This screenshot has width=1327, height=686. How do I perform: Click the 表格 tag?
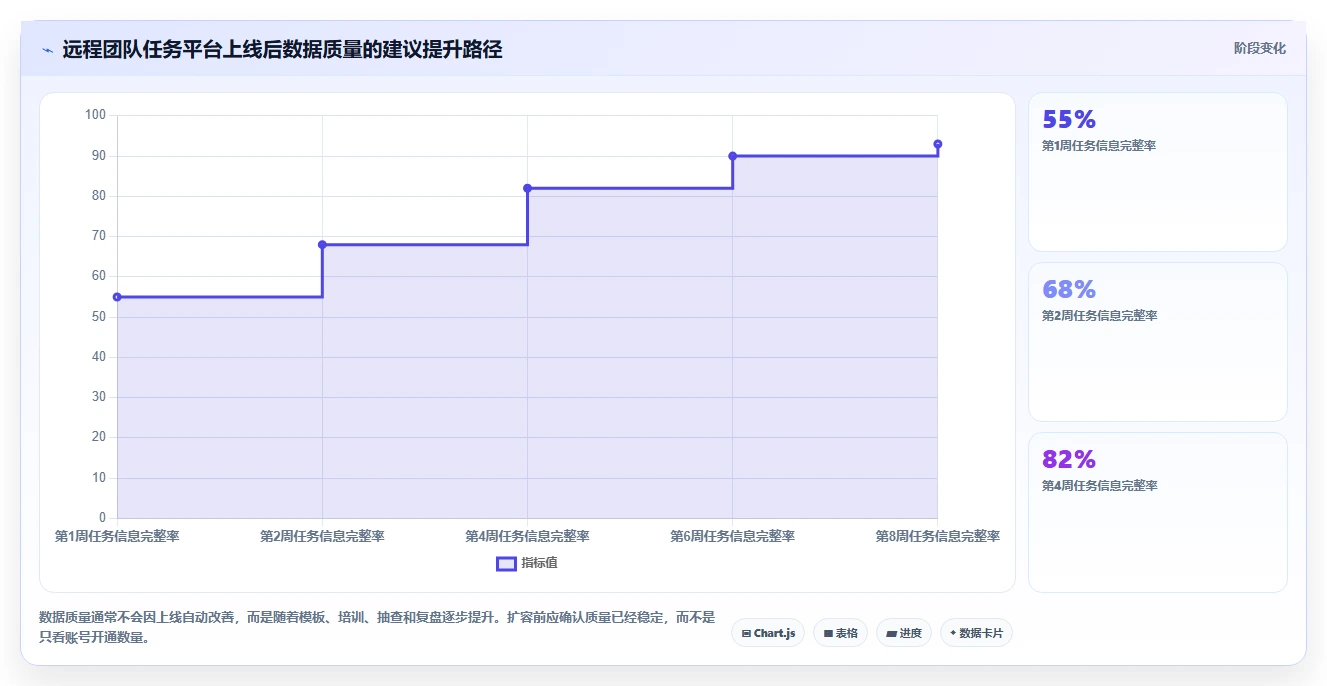click(x=841, y=633)
